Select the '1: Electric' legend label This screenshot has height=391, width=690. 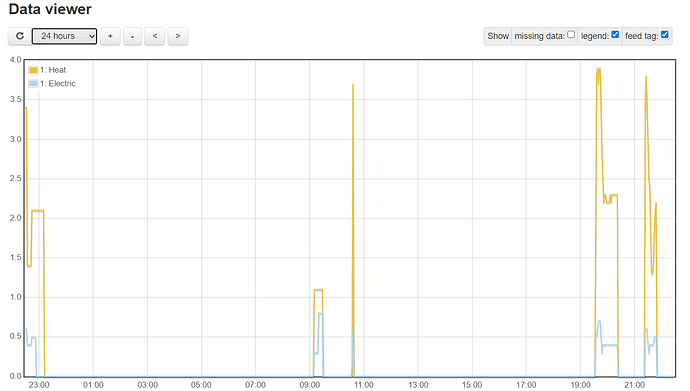click(x=58, y=84)
